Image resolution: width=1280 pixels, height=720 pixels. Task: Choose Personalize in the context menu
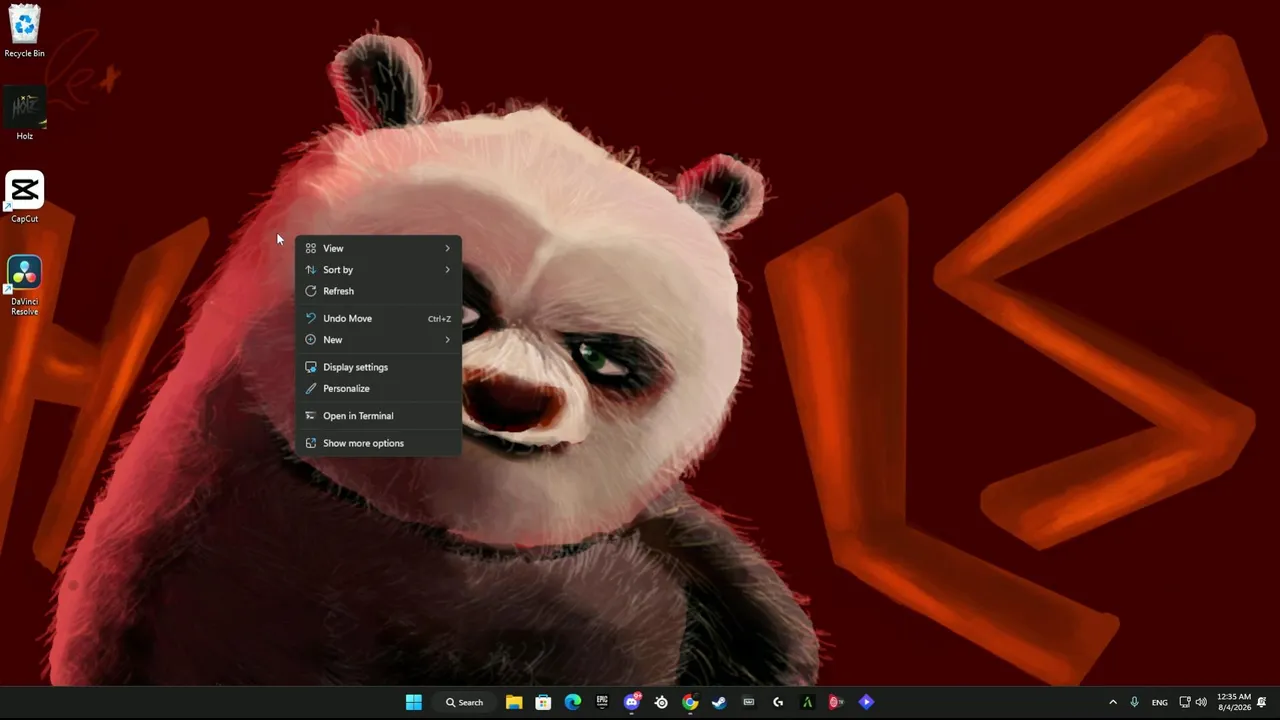click(378, 388)
